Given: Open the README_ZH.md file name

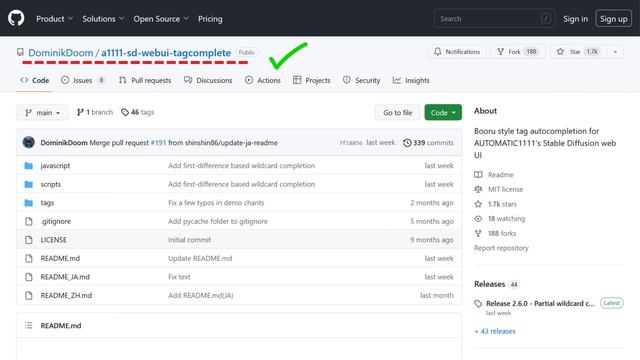Looking at the screenshot, I should tap(66, 295).
